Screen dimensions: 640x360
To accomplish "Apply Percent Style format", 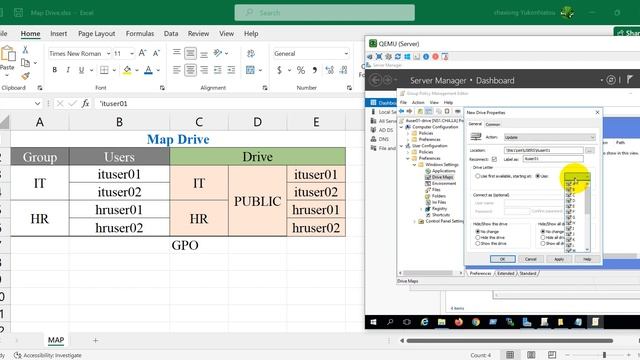I will tap(301, 70).
